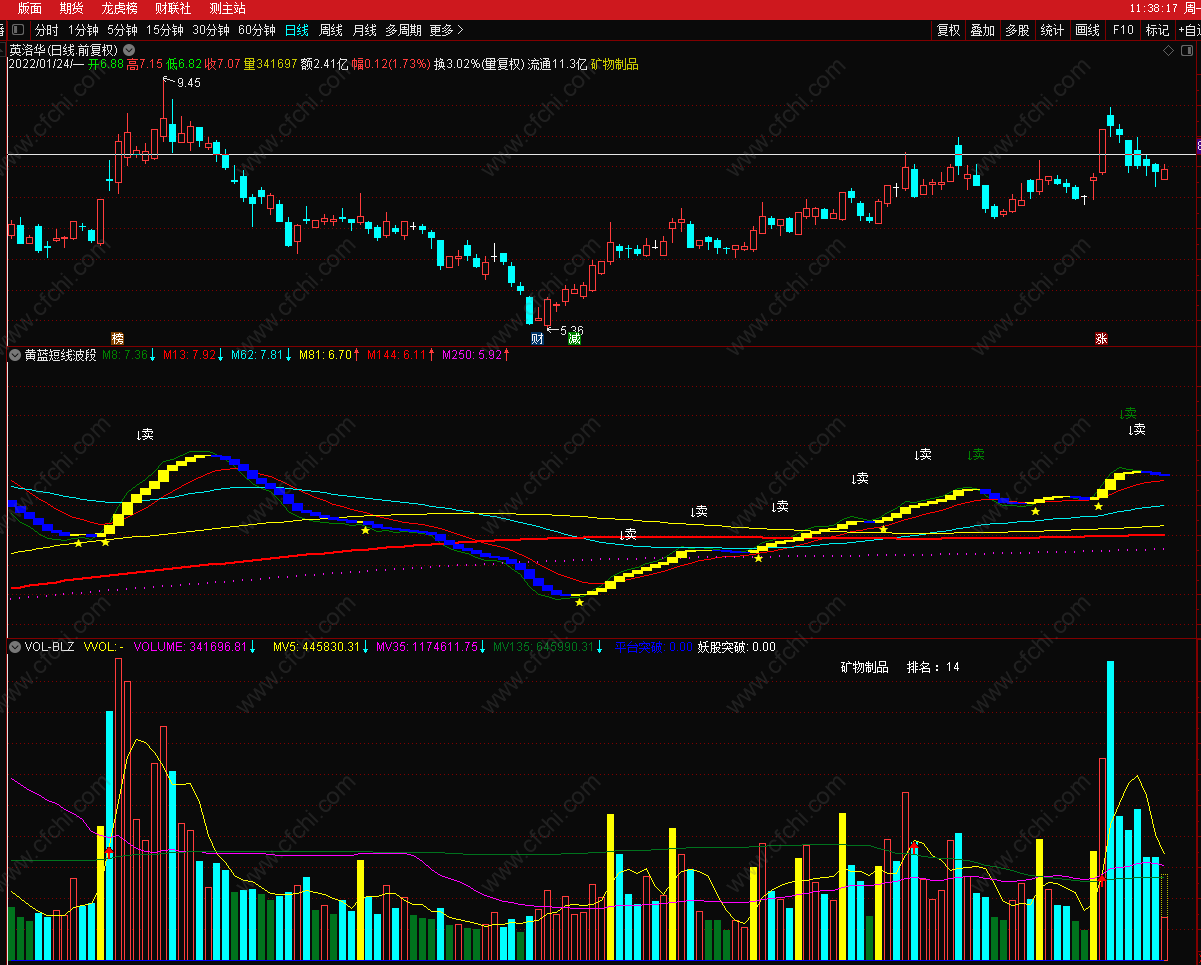Click the M13: 7.92 indicator value
The image size is (1201, 965).
(190, 355)
